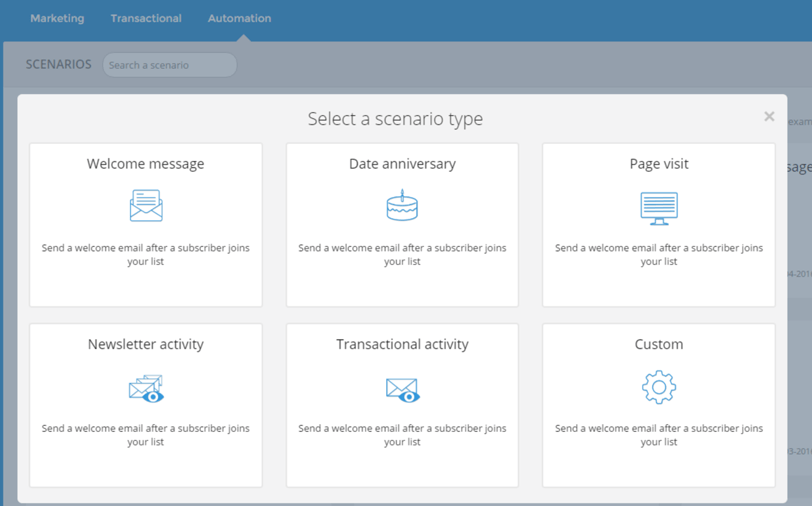The height and width of the screenshot is (506, 812).
Task: Click the Custom gear icon
Action: (659, 387)
